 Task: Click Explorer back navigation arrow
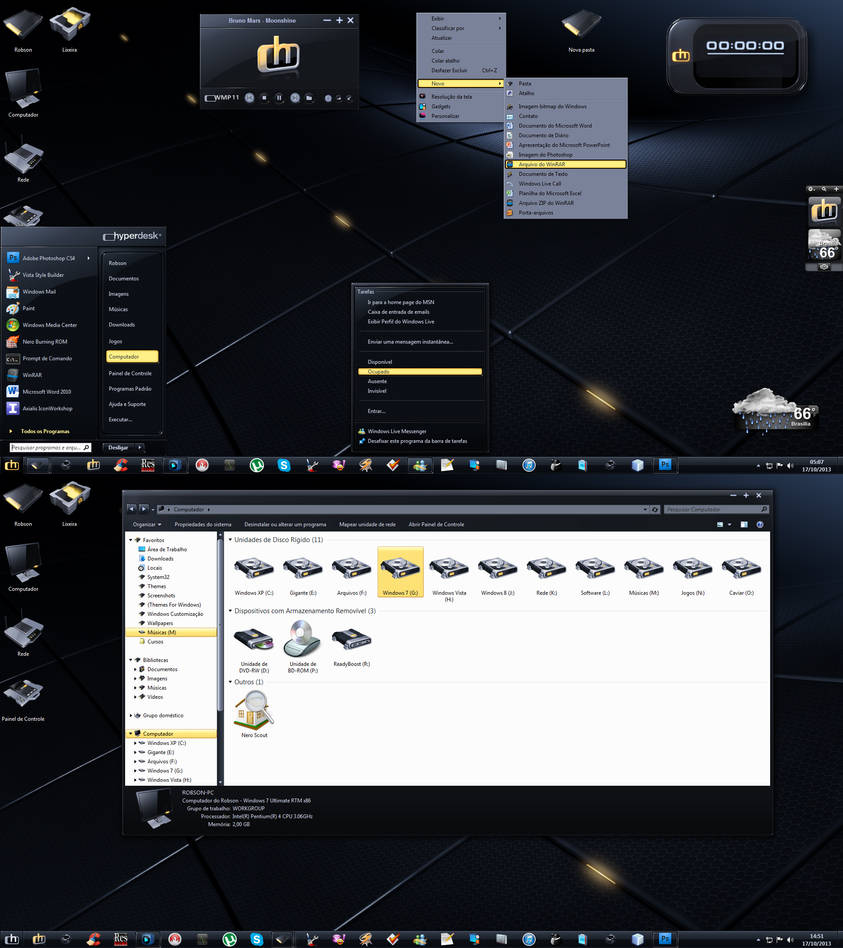click(x=132, y=509)
